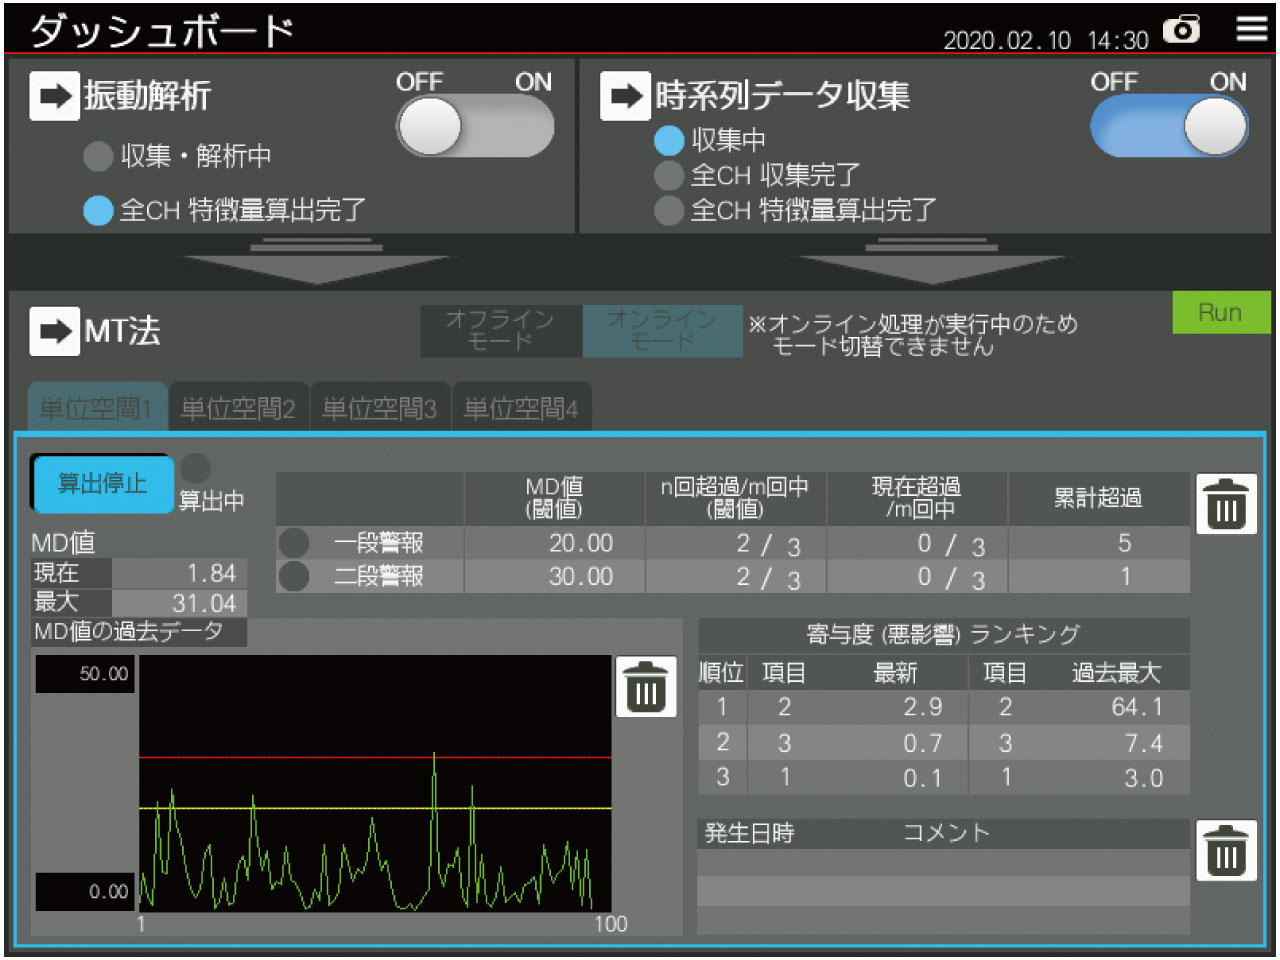Screen dimensions: 1280x960
Task: Delete alarm counts with top trash icon
Action: click(1226, 504)
